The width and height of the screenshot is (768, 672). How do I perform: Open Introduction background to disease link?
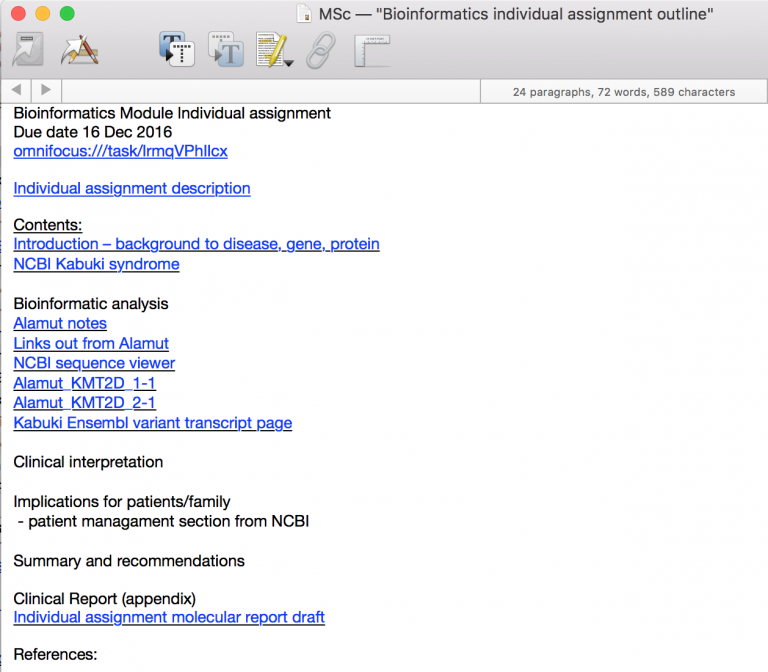point(196,244)
